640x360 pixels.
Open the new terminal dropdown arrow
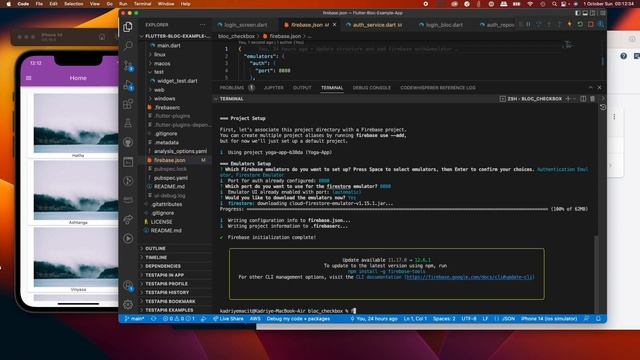point(574,99)
